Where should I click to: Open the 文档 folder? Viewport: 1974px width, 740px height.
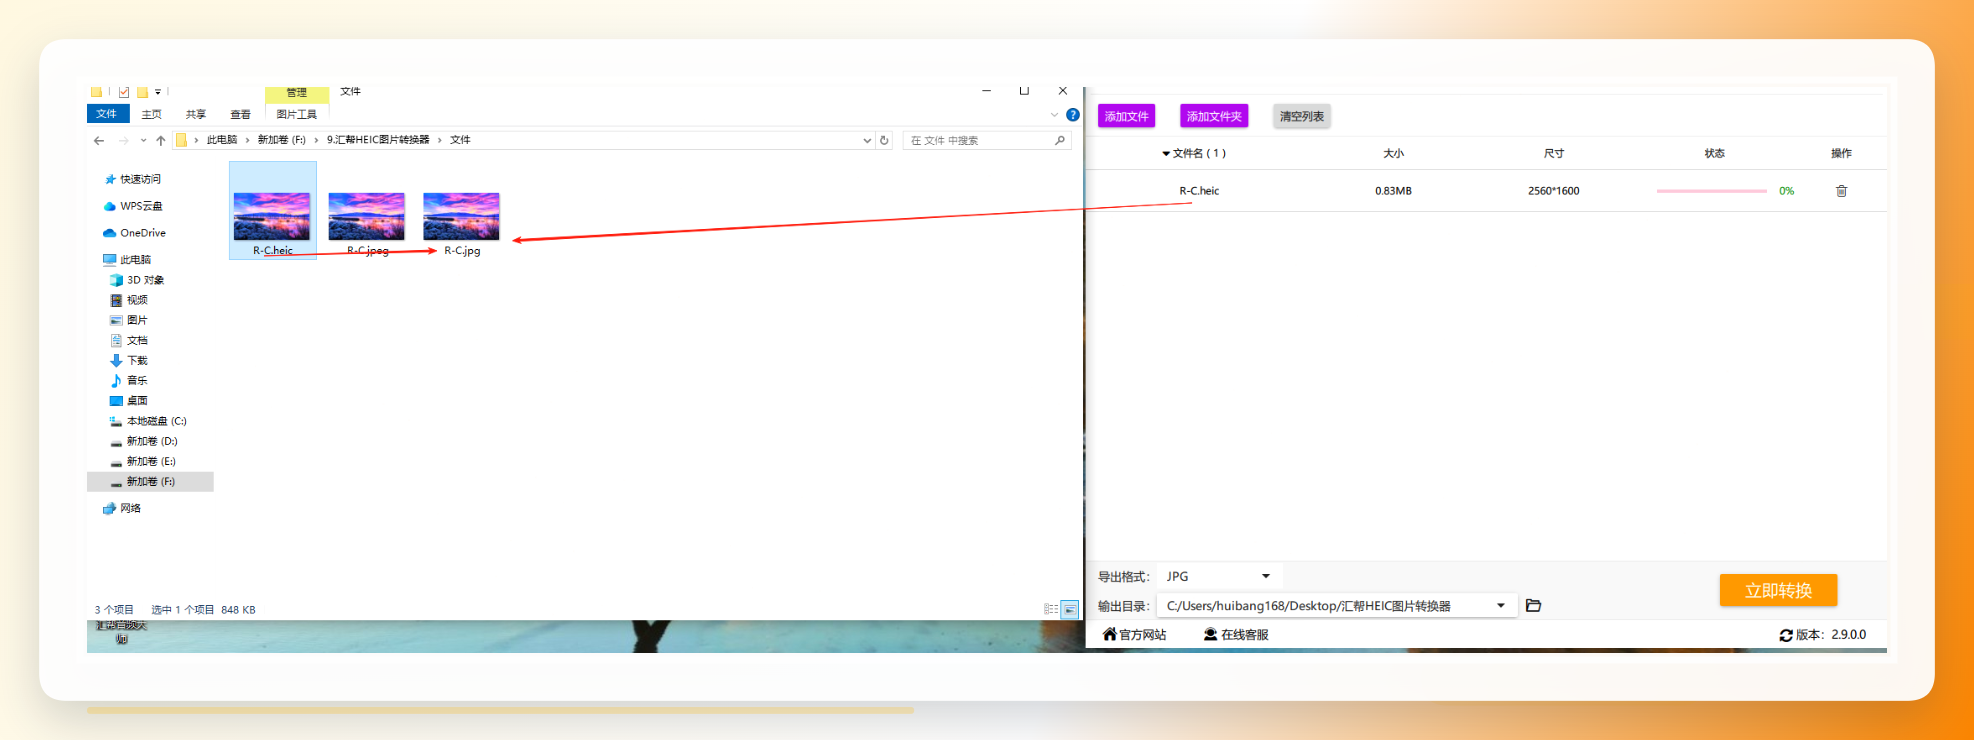click(129, 340)
